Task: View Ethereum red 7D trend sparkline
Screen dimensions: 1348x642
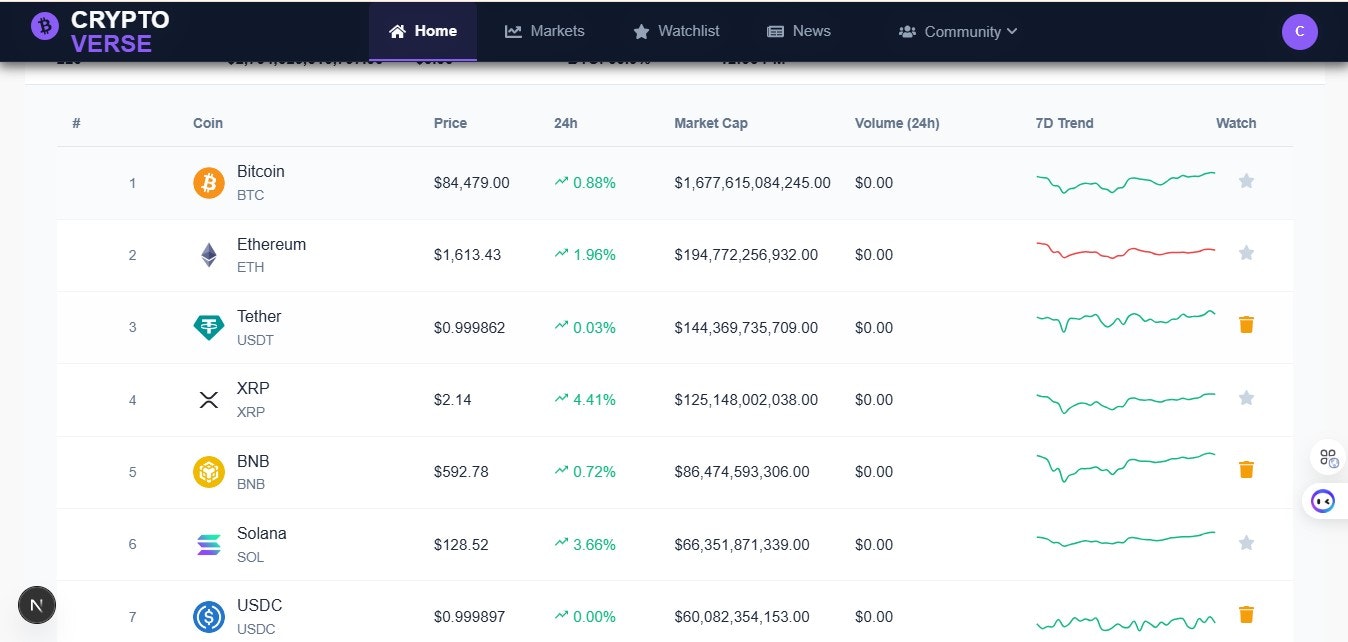Action: click(x=1126, y=250)
